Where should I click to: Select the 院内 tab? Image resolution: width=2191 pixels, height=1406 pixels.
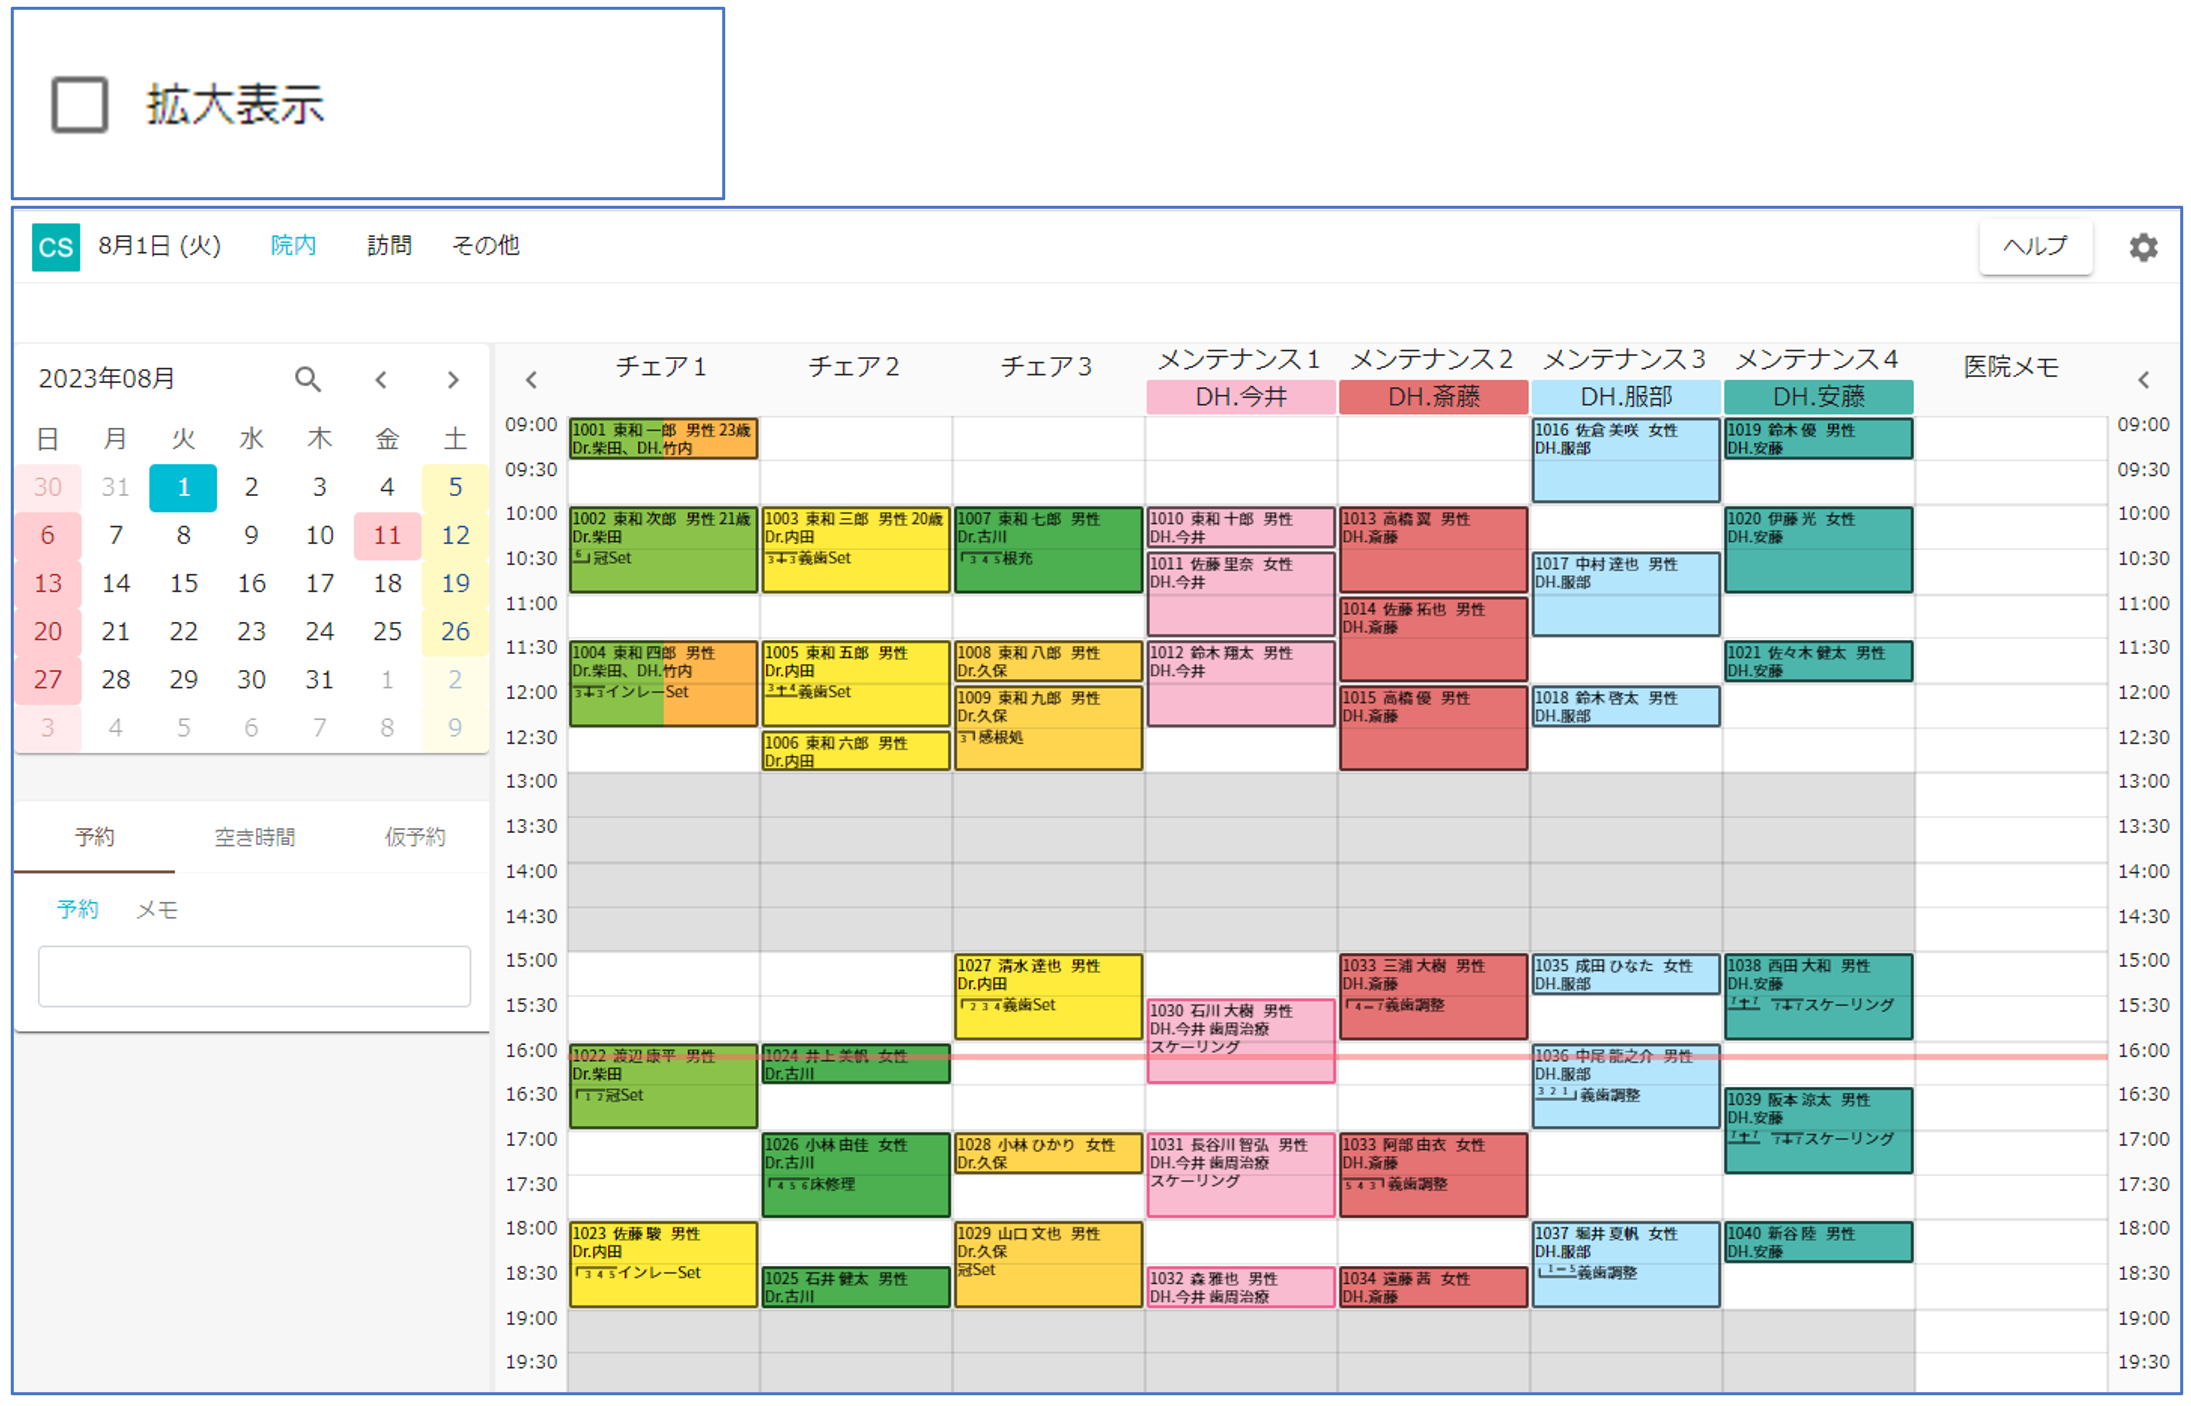point(293,245)
